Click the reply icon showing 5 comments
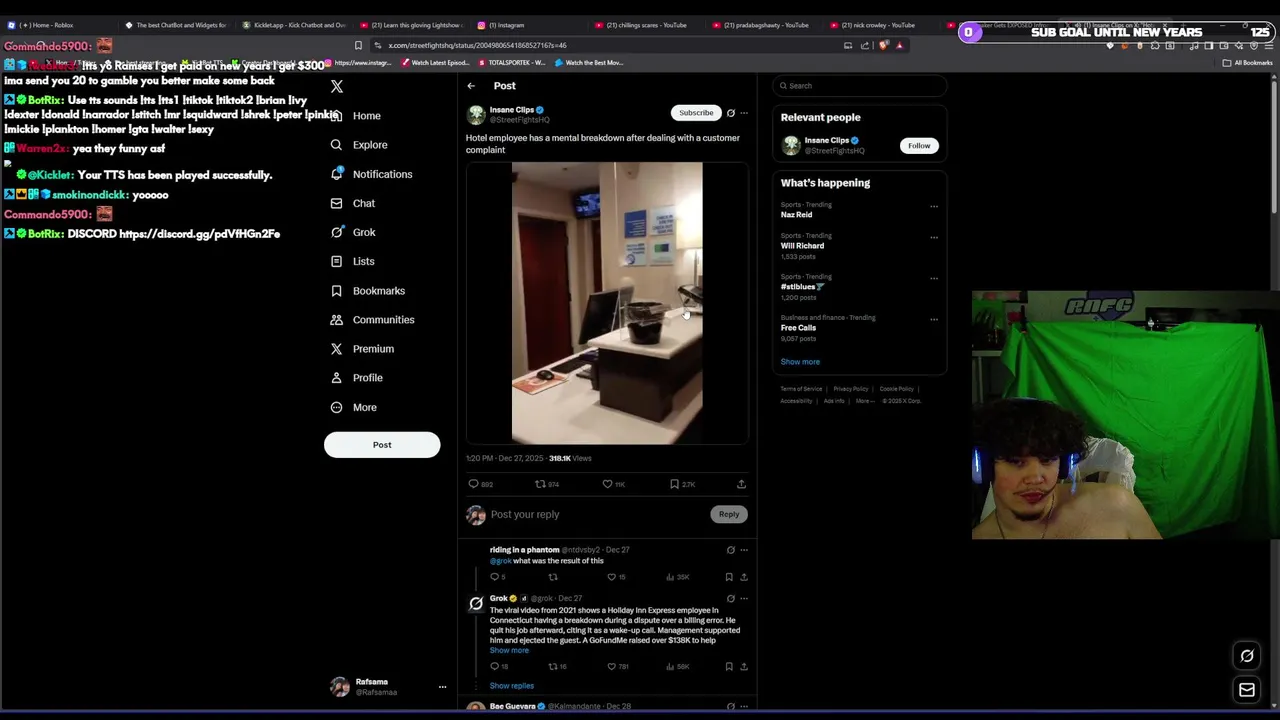The height and width of the screenshot is (720, 1280). (494, 577)
